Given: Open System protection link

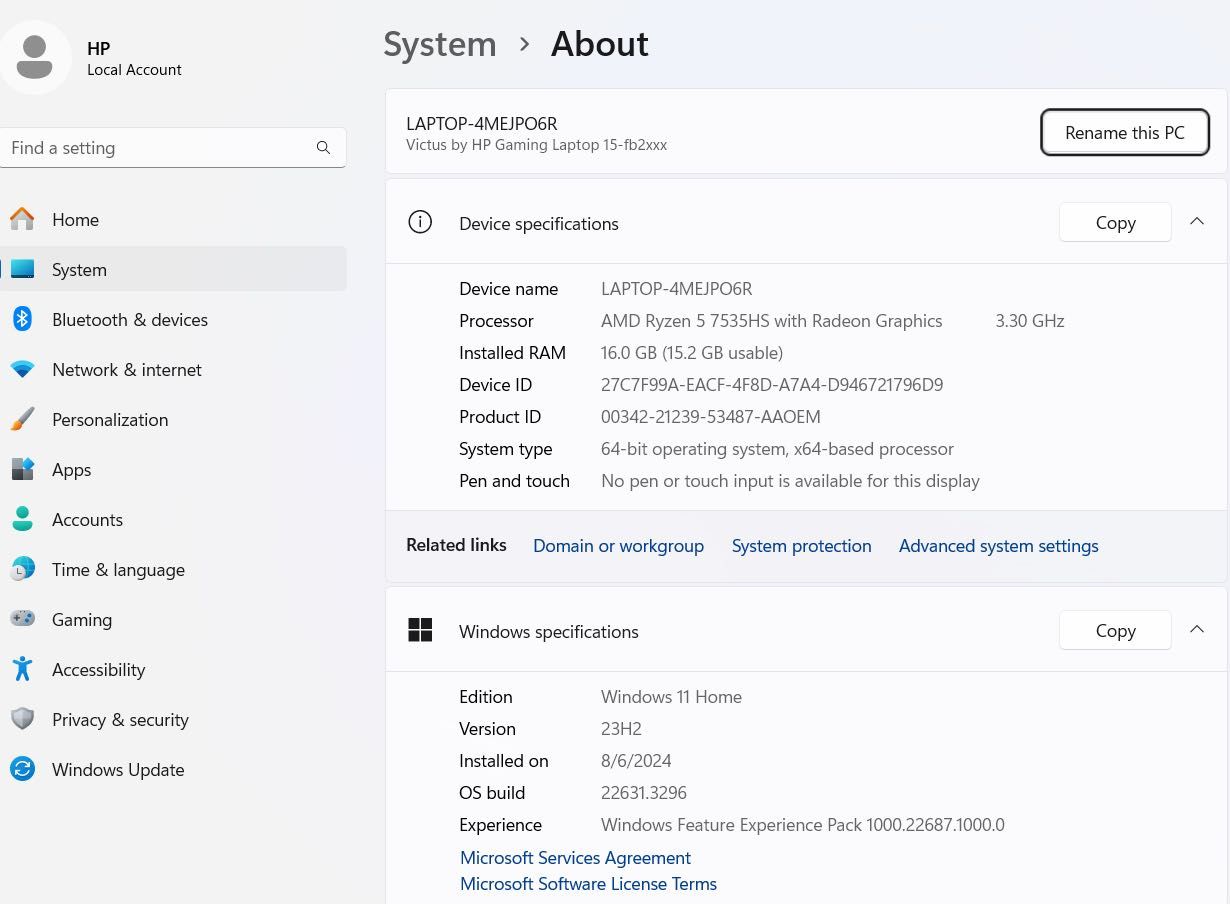Looking at the screenshot, I should tap(801, 546).
